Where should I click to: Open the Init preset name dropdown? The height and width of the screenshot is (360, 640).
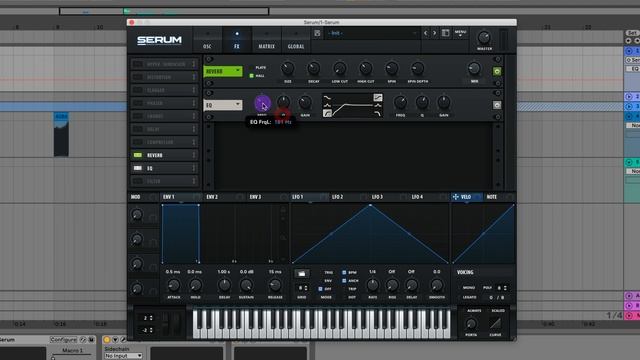pyautogui.click(x=372, y=33)
